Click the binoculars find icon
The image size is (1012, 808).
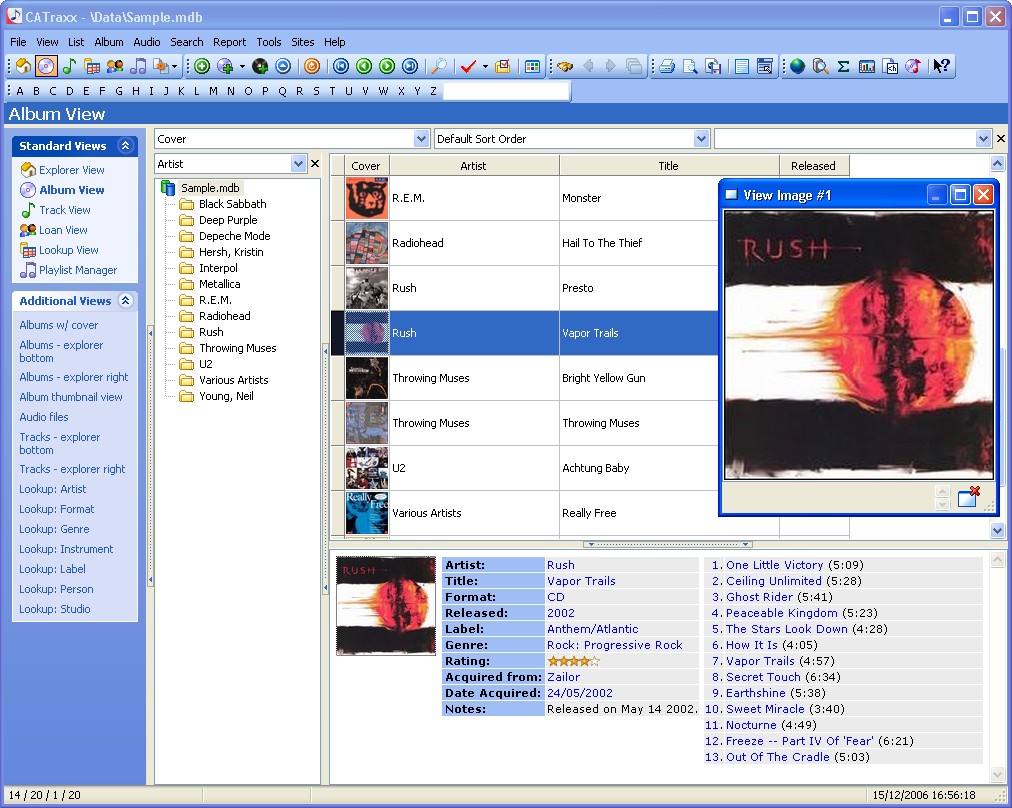pyautogui.click(x=565, y=67)
